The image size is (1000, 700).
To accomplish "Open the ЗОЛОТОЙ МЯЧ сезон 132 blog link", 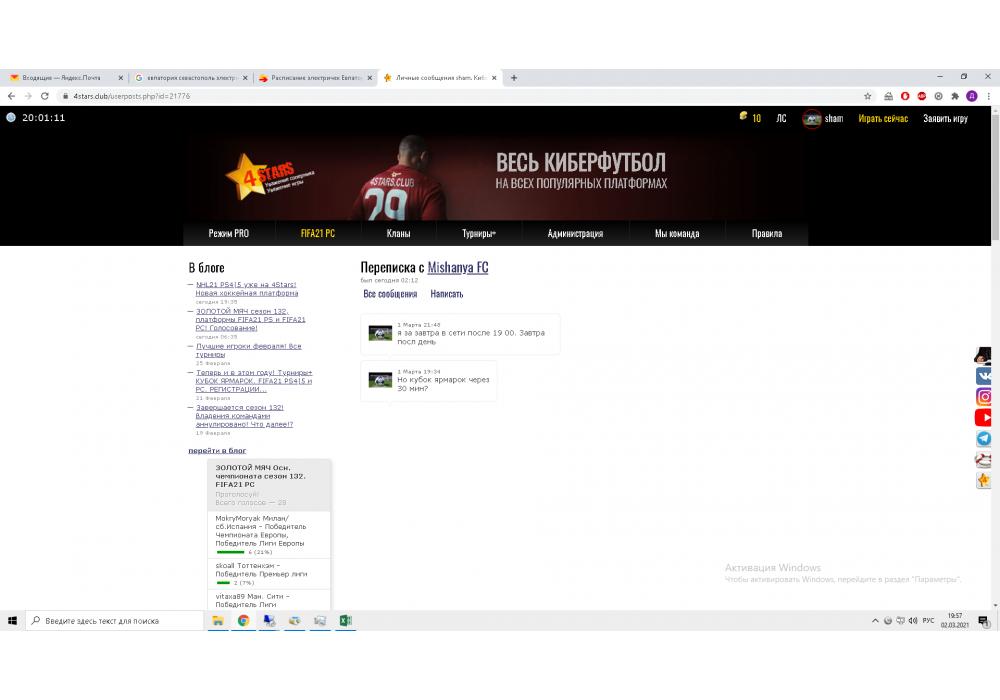I will [x=250, y=319].
